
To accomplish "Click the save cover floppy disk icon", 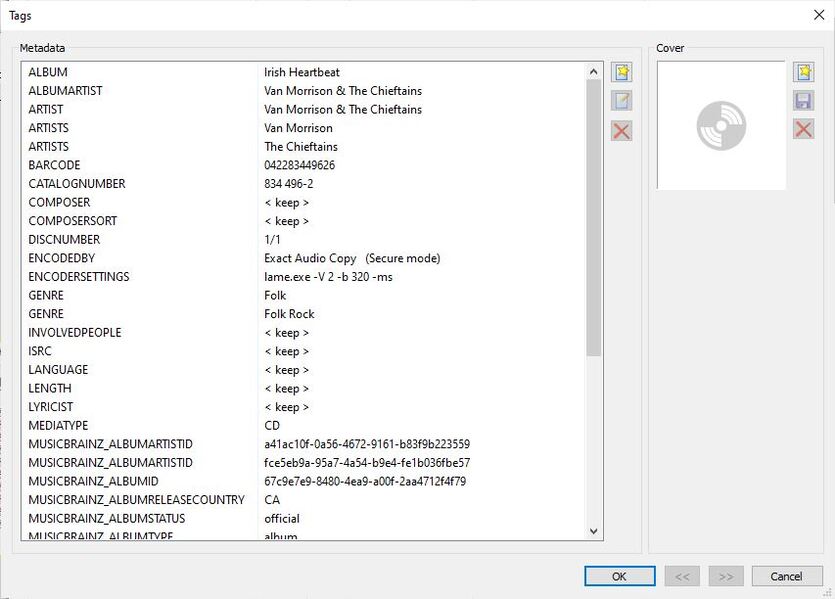I will click(x=804, y=101).
